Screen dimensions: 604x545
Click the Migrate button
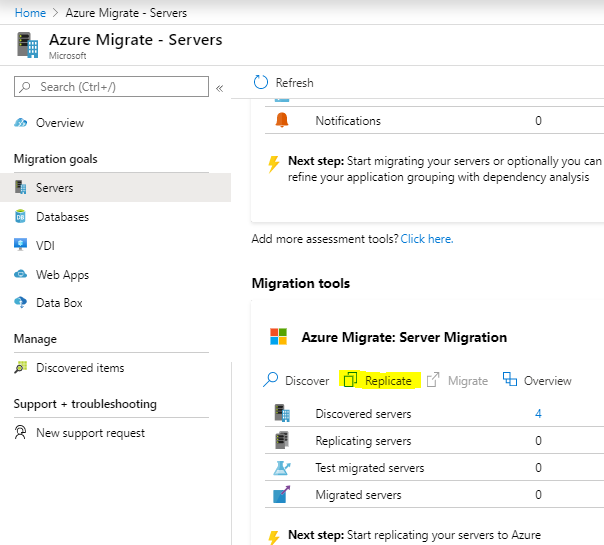[x=468, y=381]
